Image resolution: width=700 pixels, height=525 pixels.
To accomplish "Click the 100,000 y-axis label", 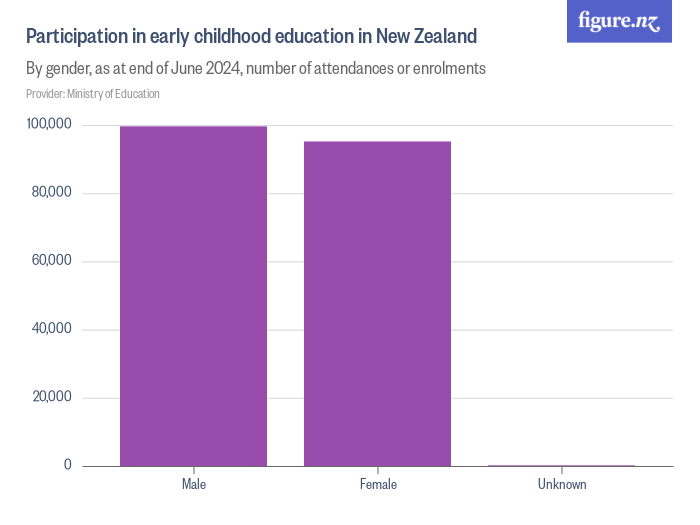I will 49,125.
